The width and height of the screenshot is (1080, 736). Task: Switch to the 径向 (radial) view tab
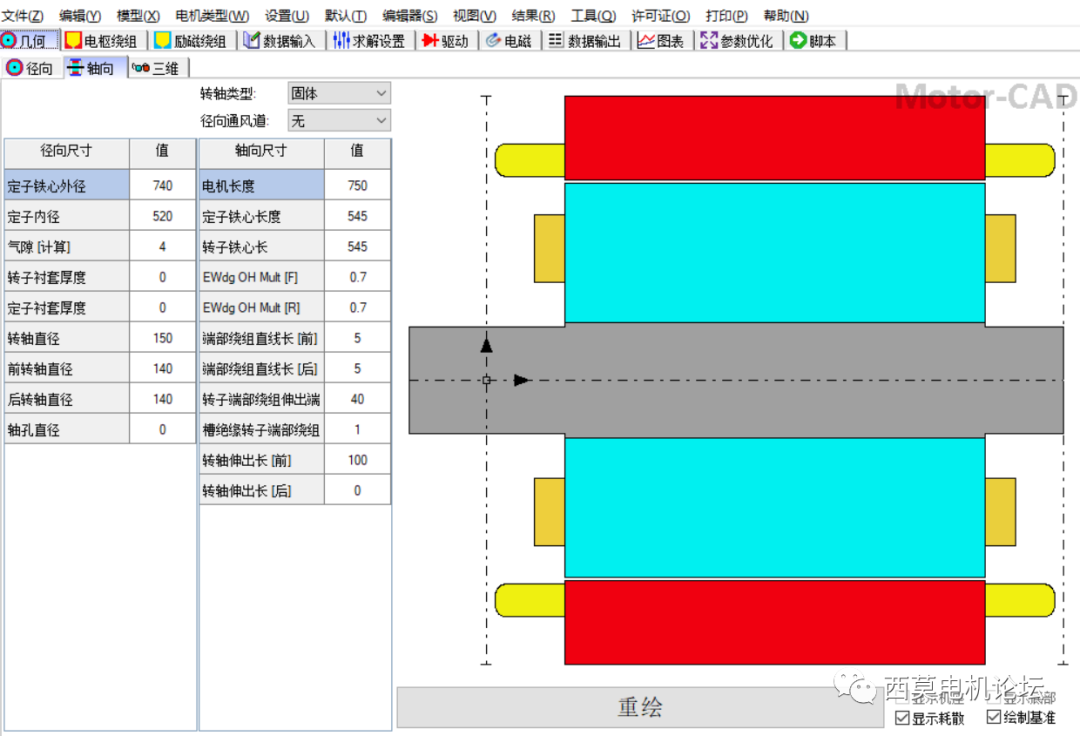(31, 67)
